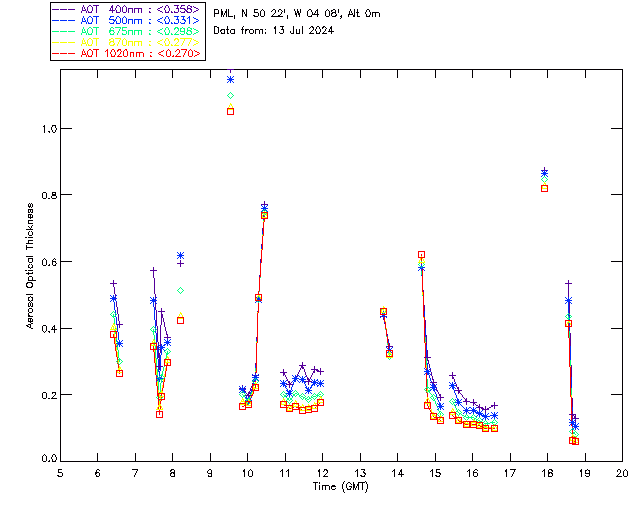This screenshot has width=640, height=512.
Task: Click the AOT 675nm green legend entry
Action: 126,31
